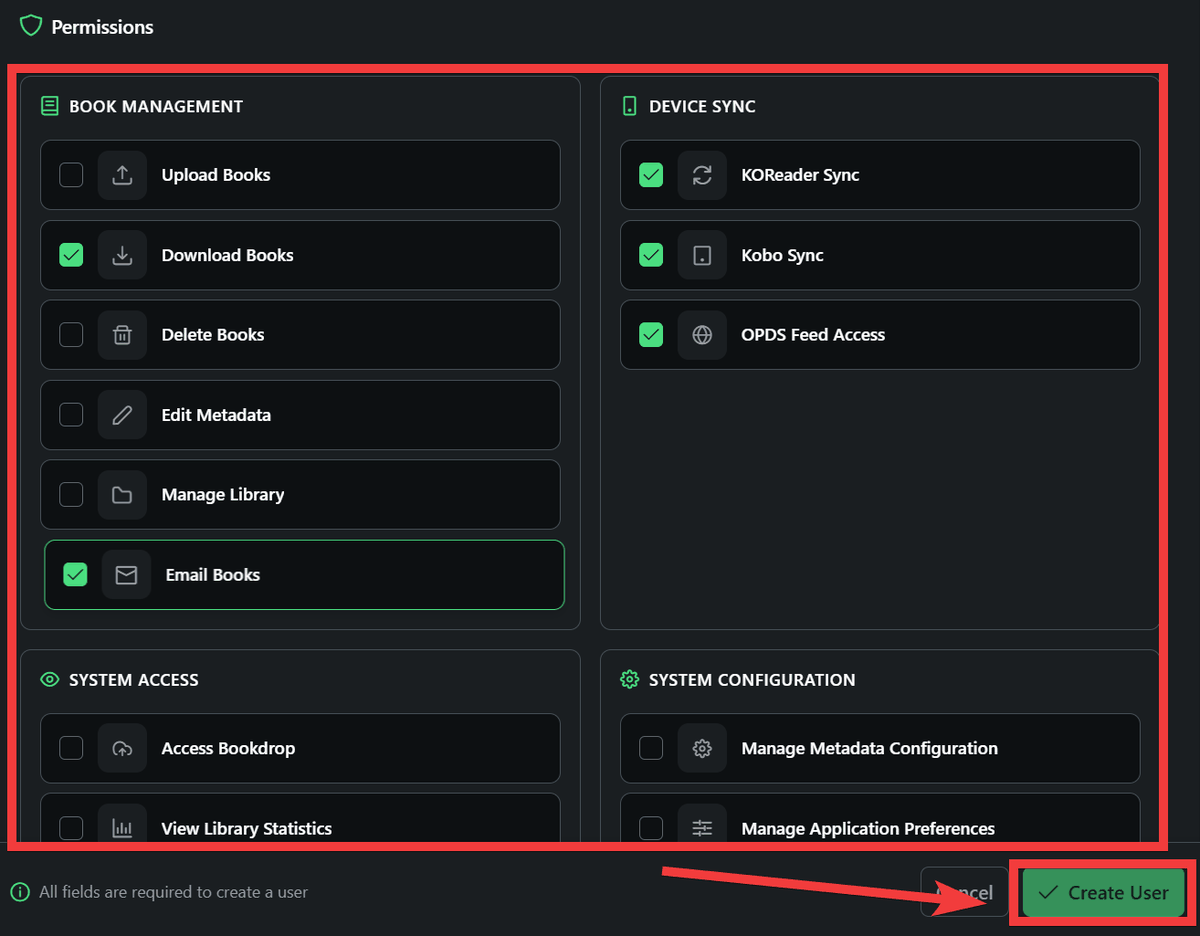Viewport: 1200px width, 936px height.
Task: Disable the Kobo Sync checkbox
Action: click(651, 255)
